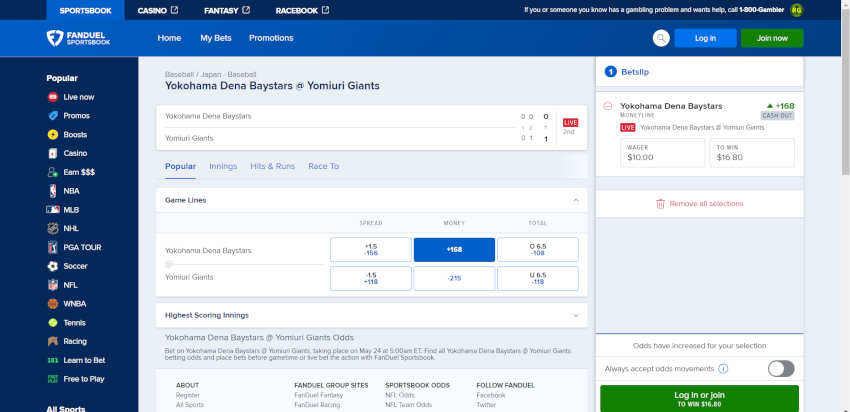850x412 pixels.
Task: Open NFL shield icon in sidebar
Action: click(x=53, y=285)
